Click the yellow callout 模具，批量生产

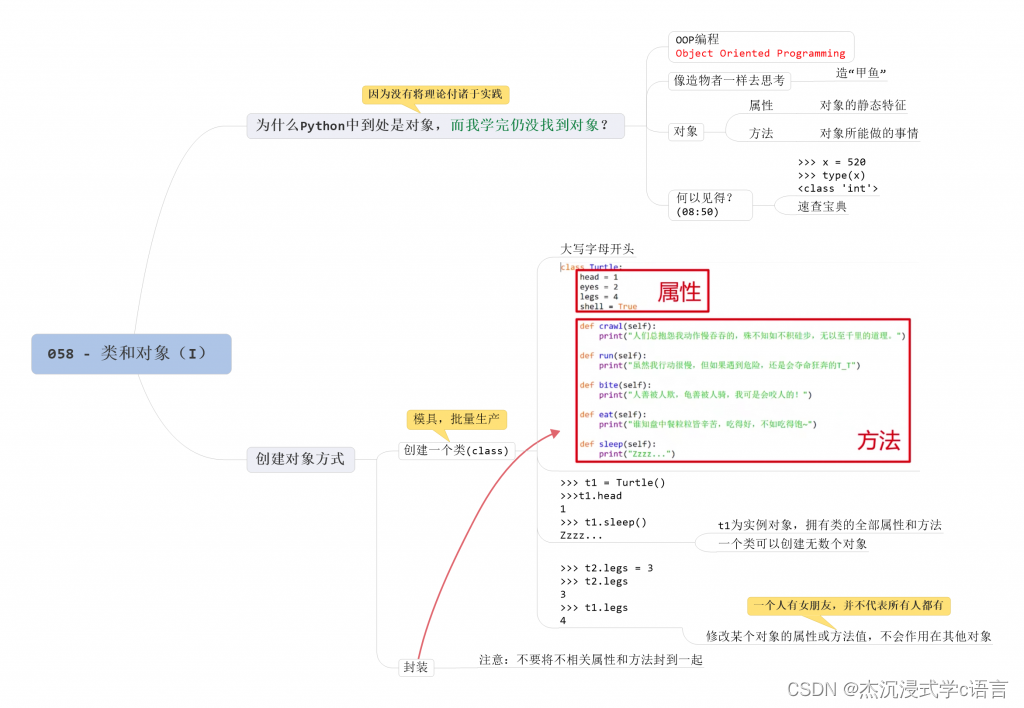[x=457, y=419]
